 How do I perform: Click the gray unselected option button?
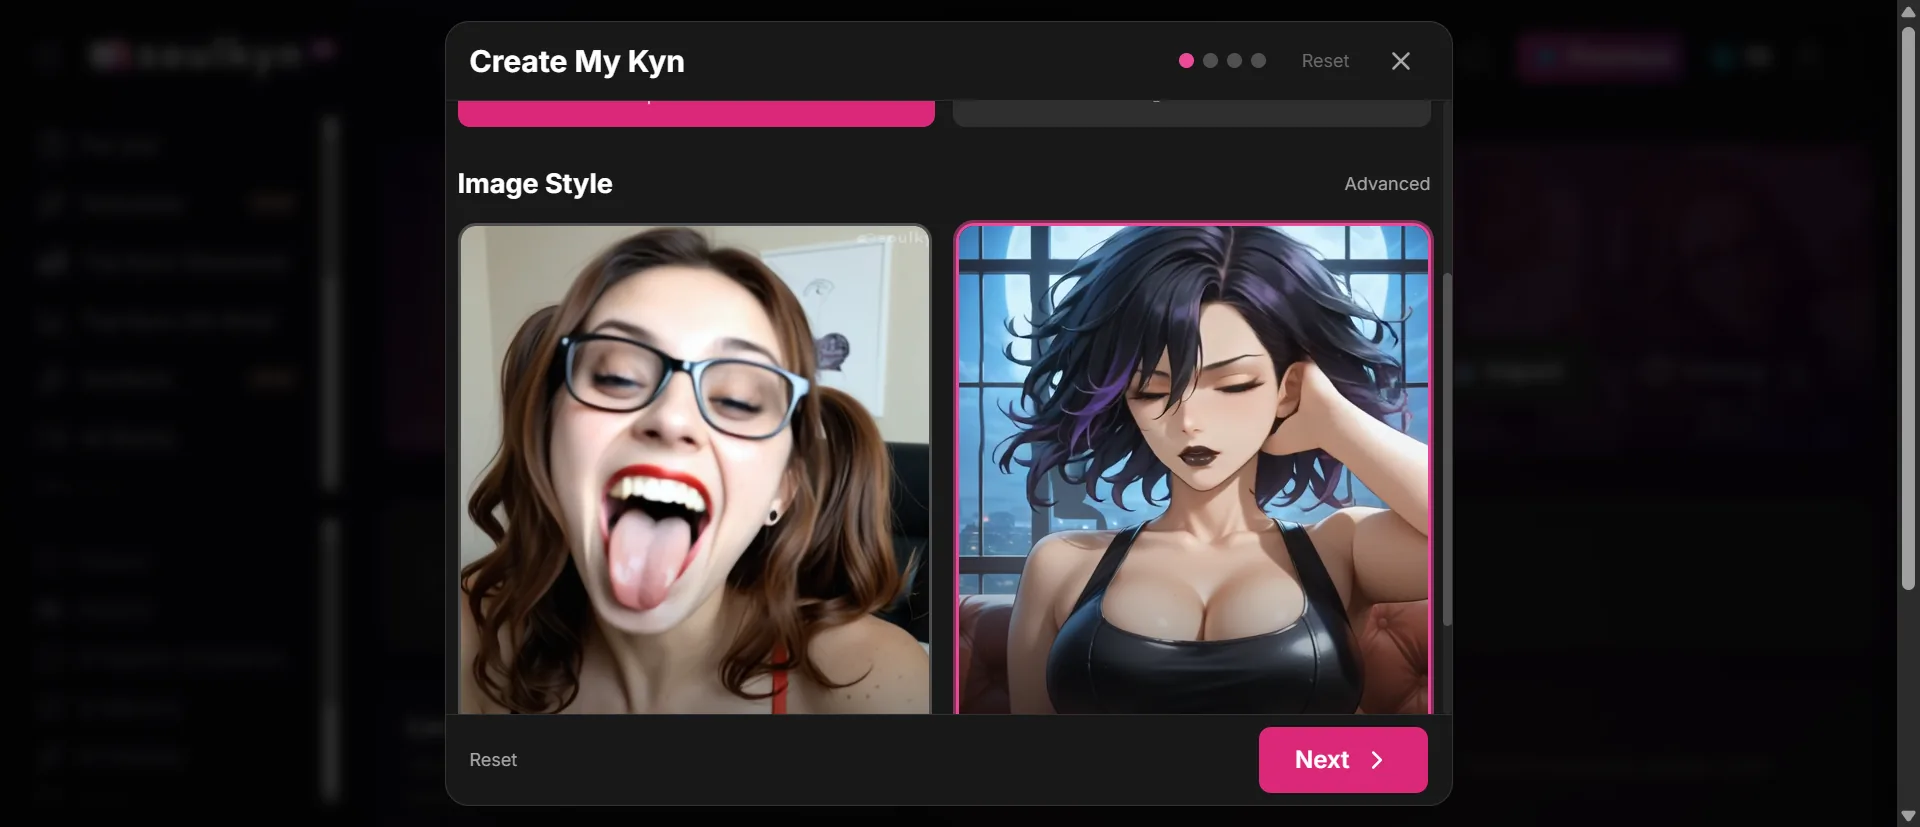tap(1192, 113)
